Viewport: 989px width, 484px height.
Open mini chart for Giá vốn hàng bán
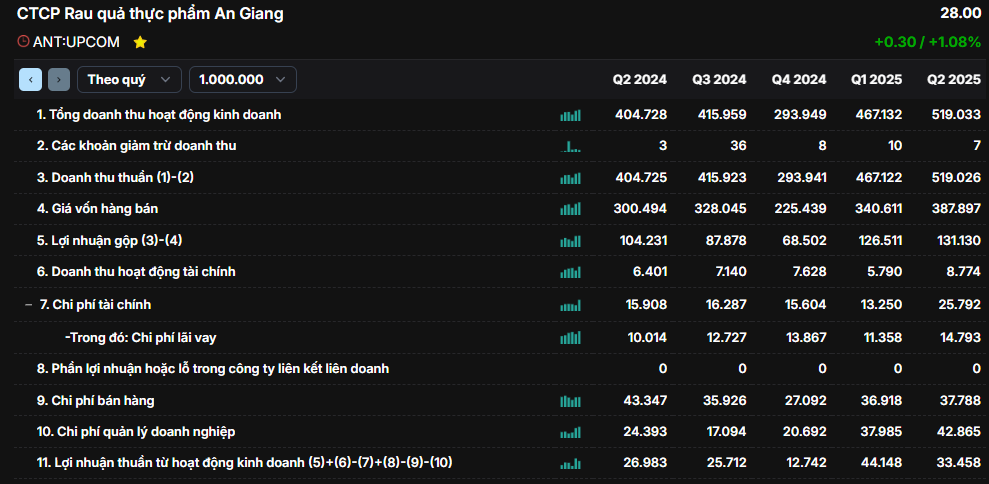click(x=570, y=209)
